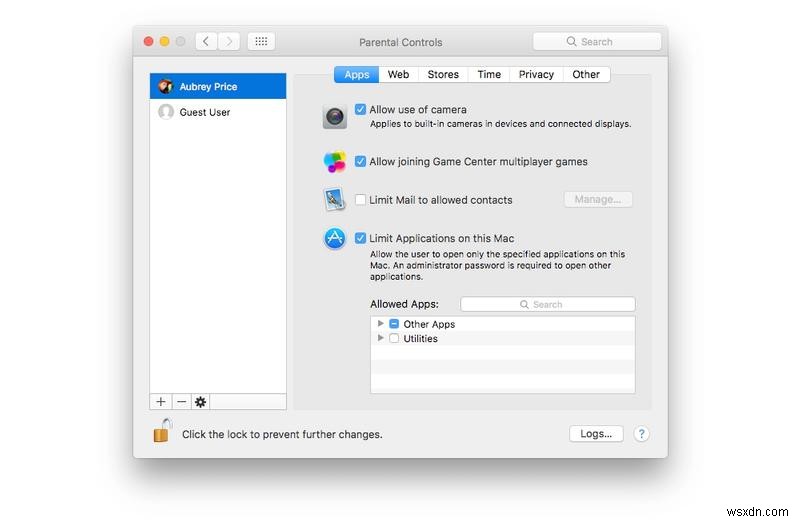
Task: Click the lock to prevent changes
Action: click(162, 431)
